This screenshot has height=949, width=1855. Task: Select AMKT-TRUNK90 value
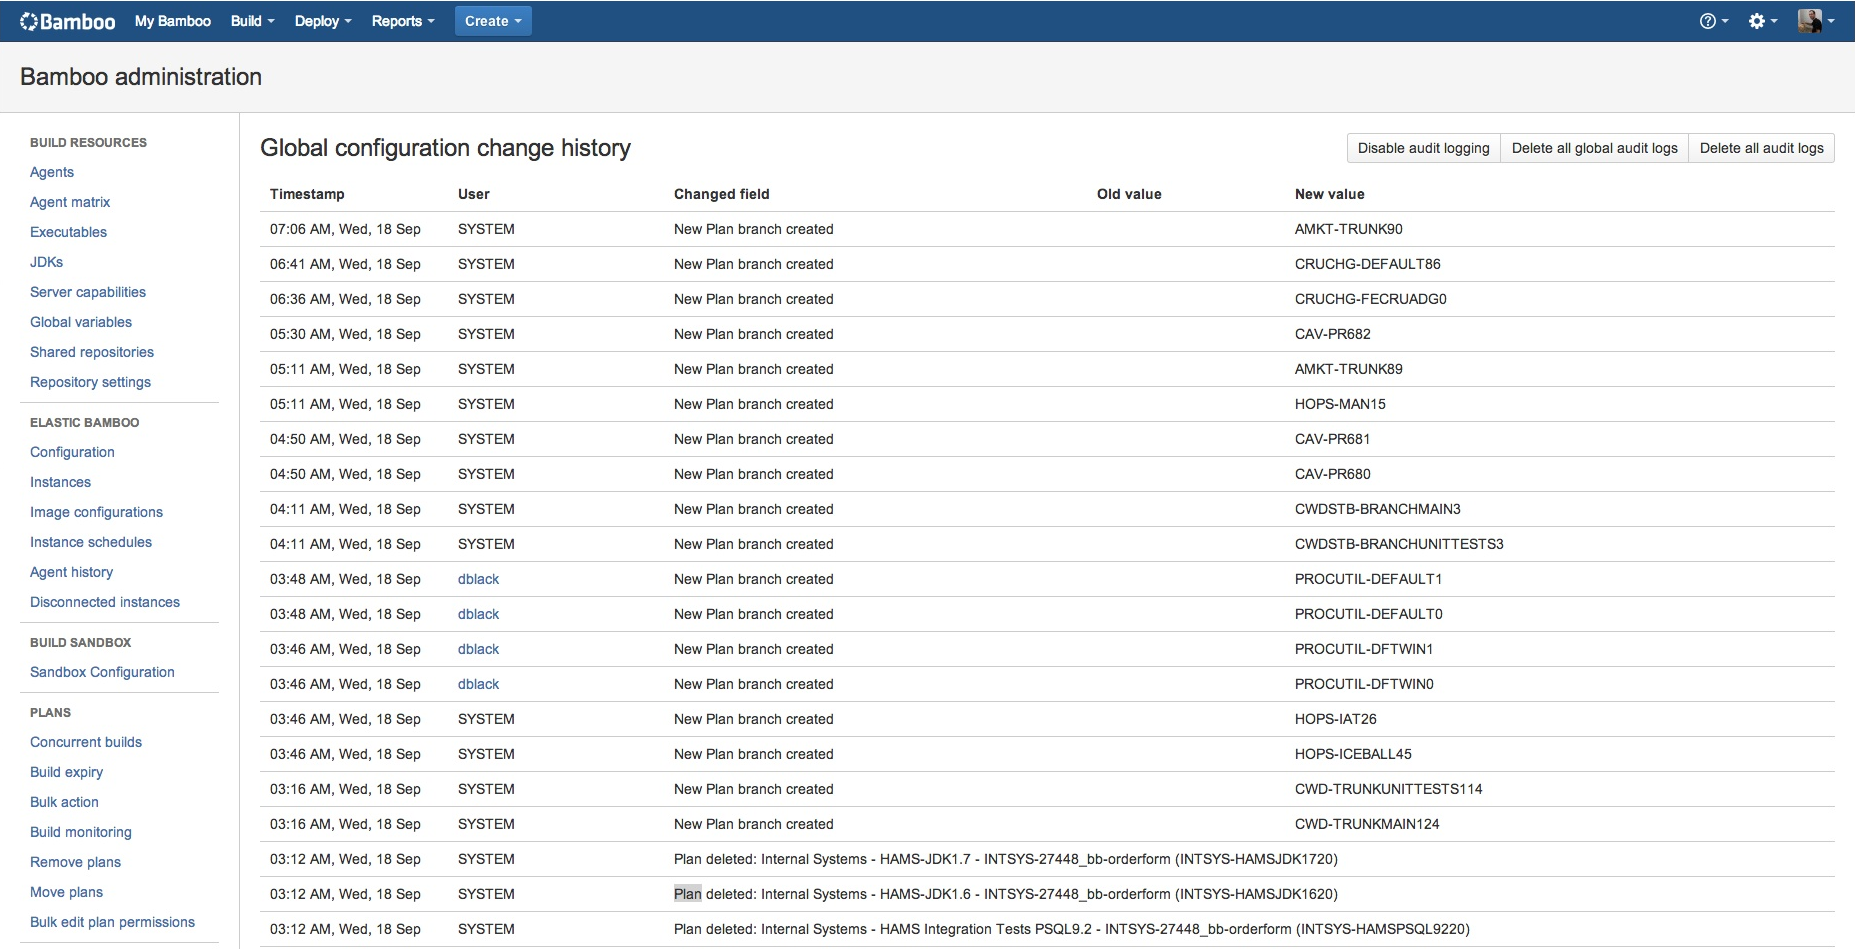1349,229
